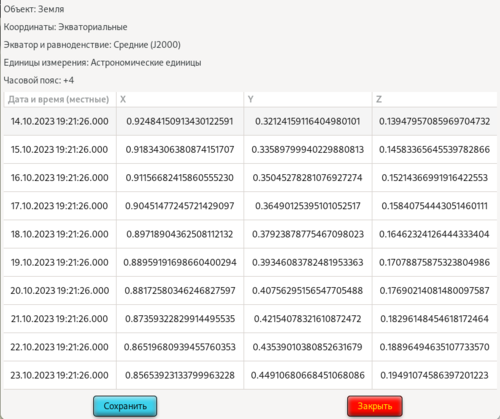Select X value 0.92484150913430122591
This screenshot has width=500, height=419.
(180, 121)
